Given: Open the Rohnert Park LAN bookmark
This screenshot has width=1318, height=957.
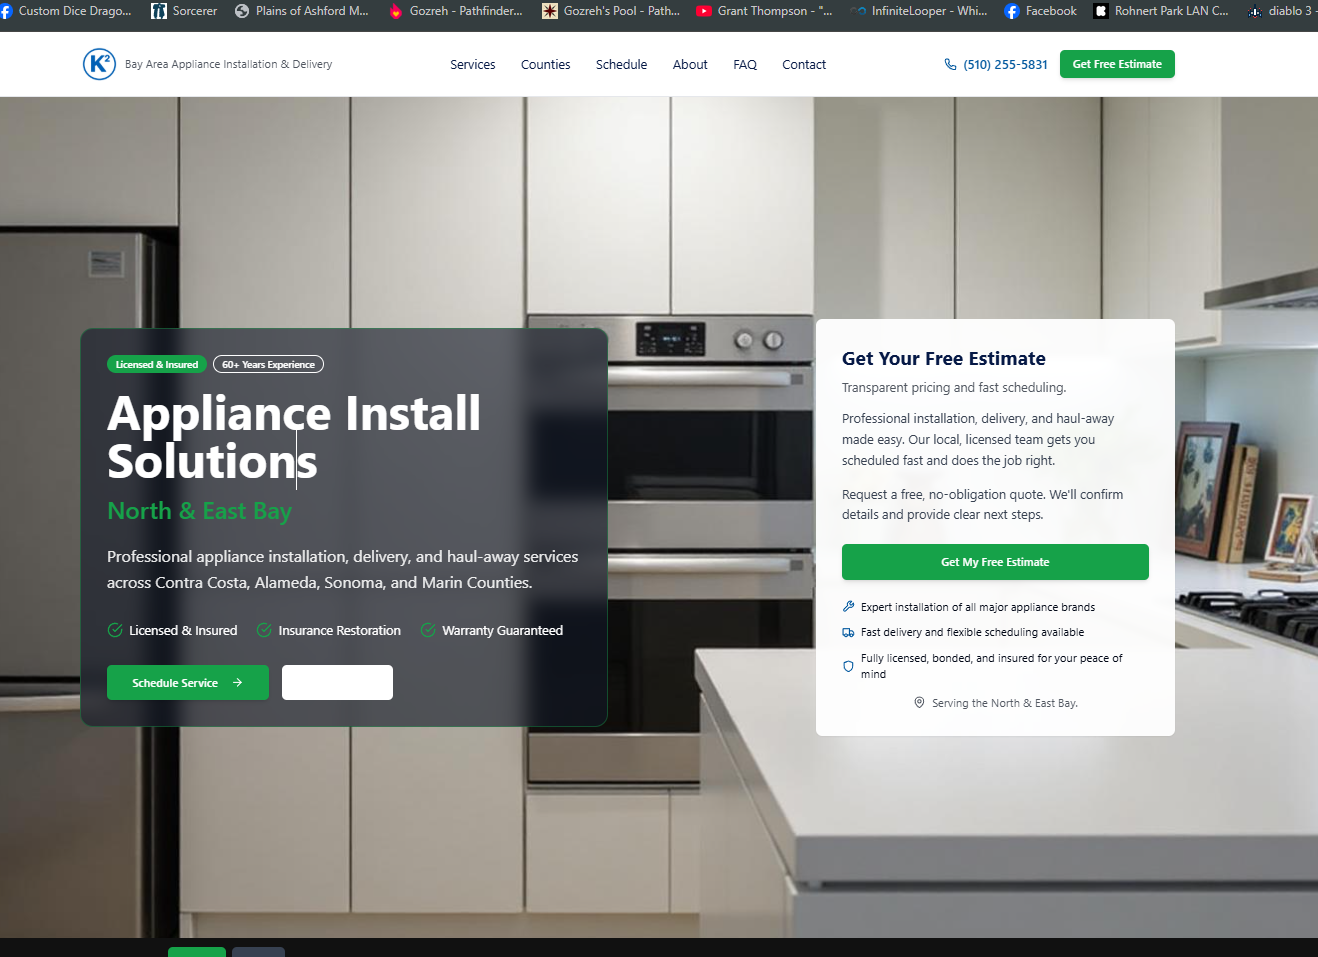Looking at the screenshot, I should [1160, 11].
